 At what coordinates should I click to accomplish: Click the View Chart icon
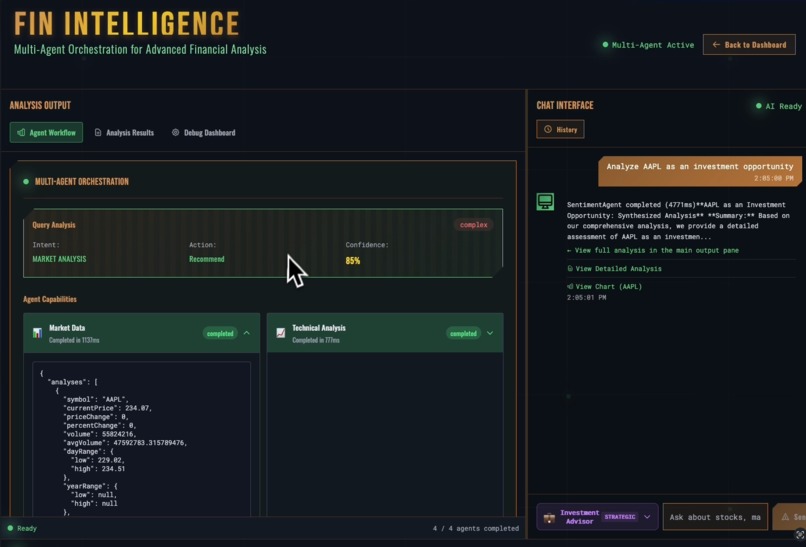coord(570,286)
